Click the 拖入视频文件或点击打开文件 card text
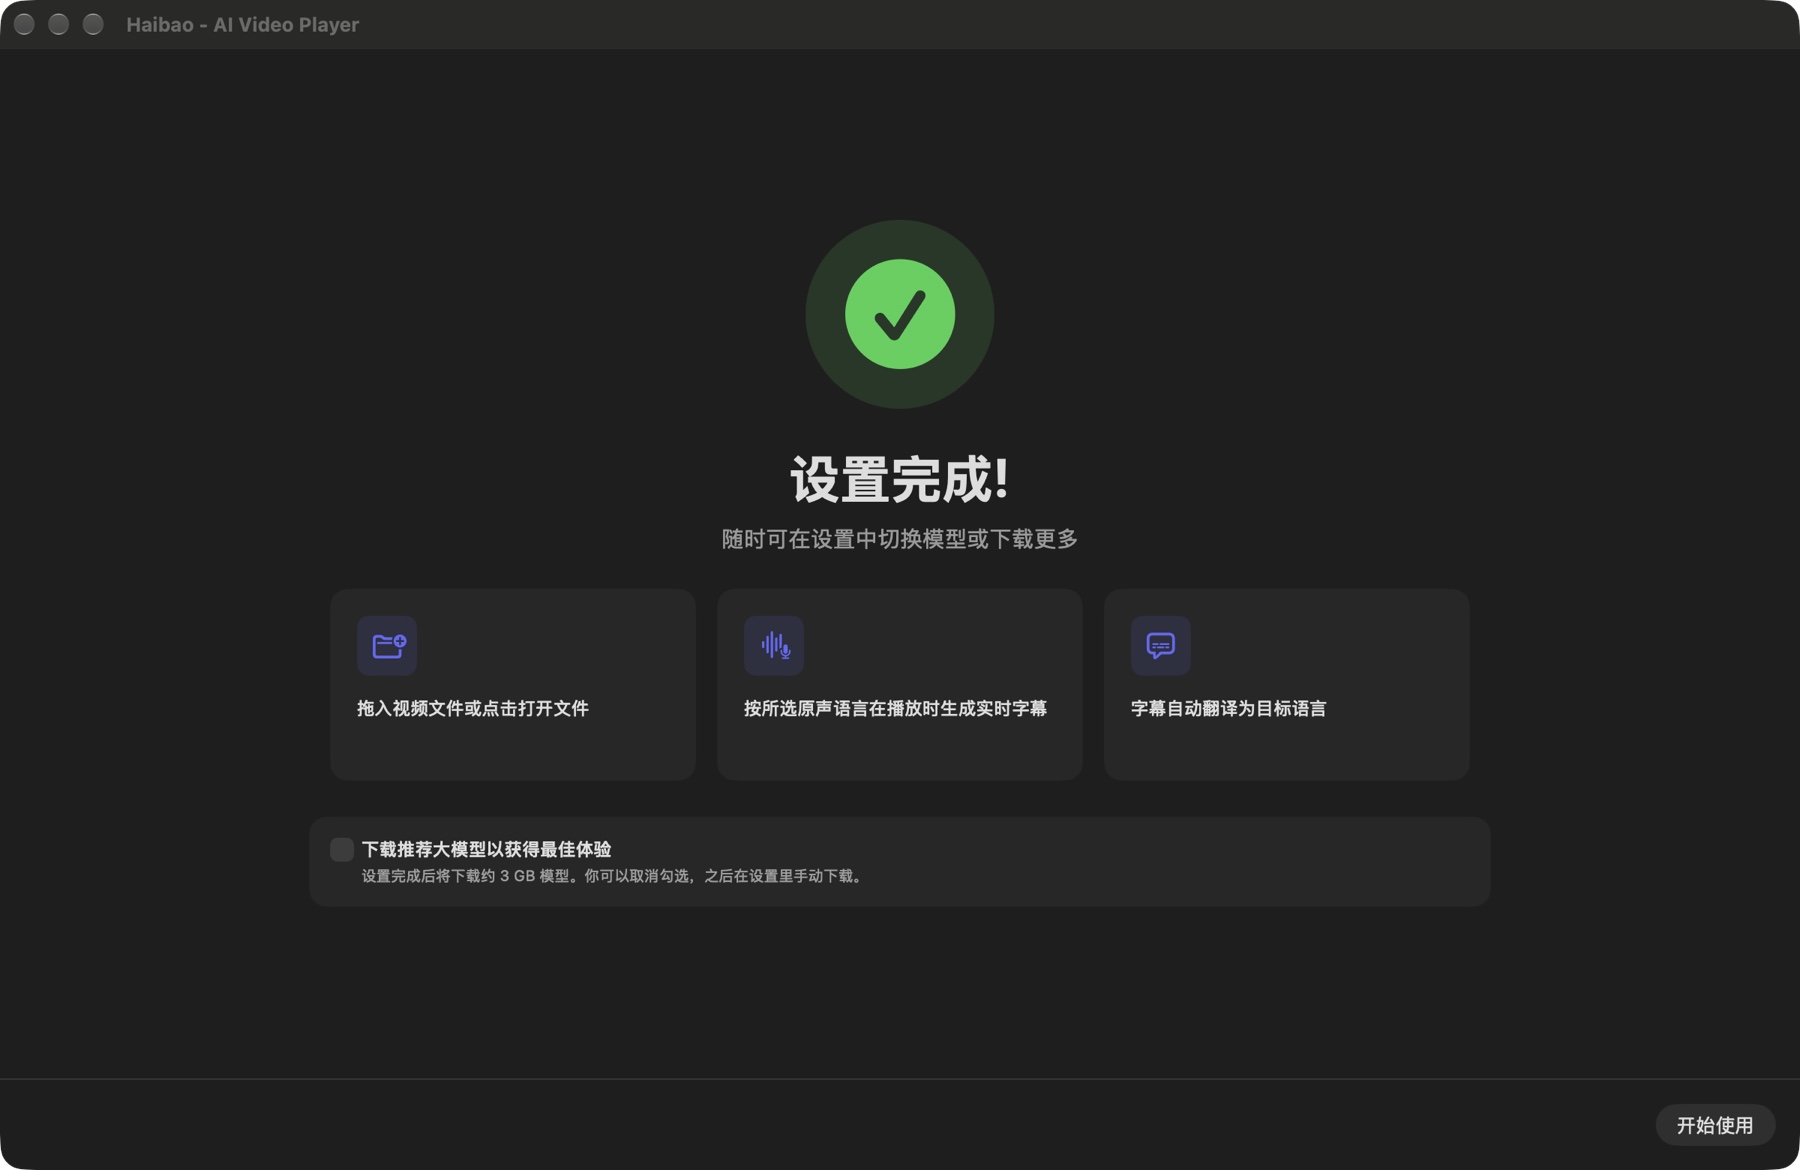The image size is (1800, 1170). [473, 708]
